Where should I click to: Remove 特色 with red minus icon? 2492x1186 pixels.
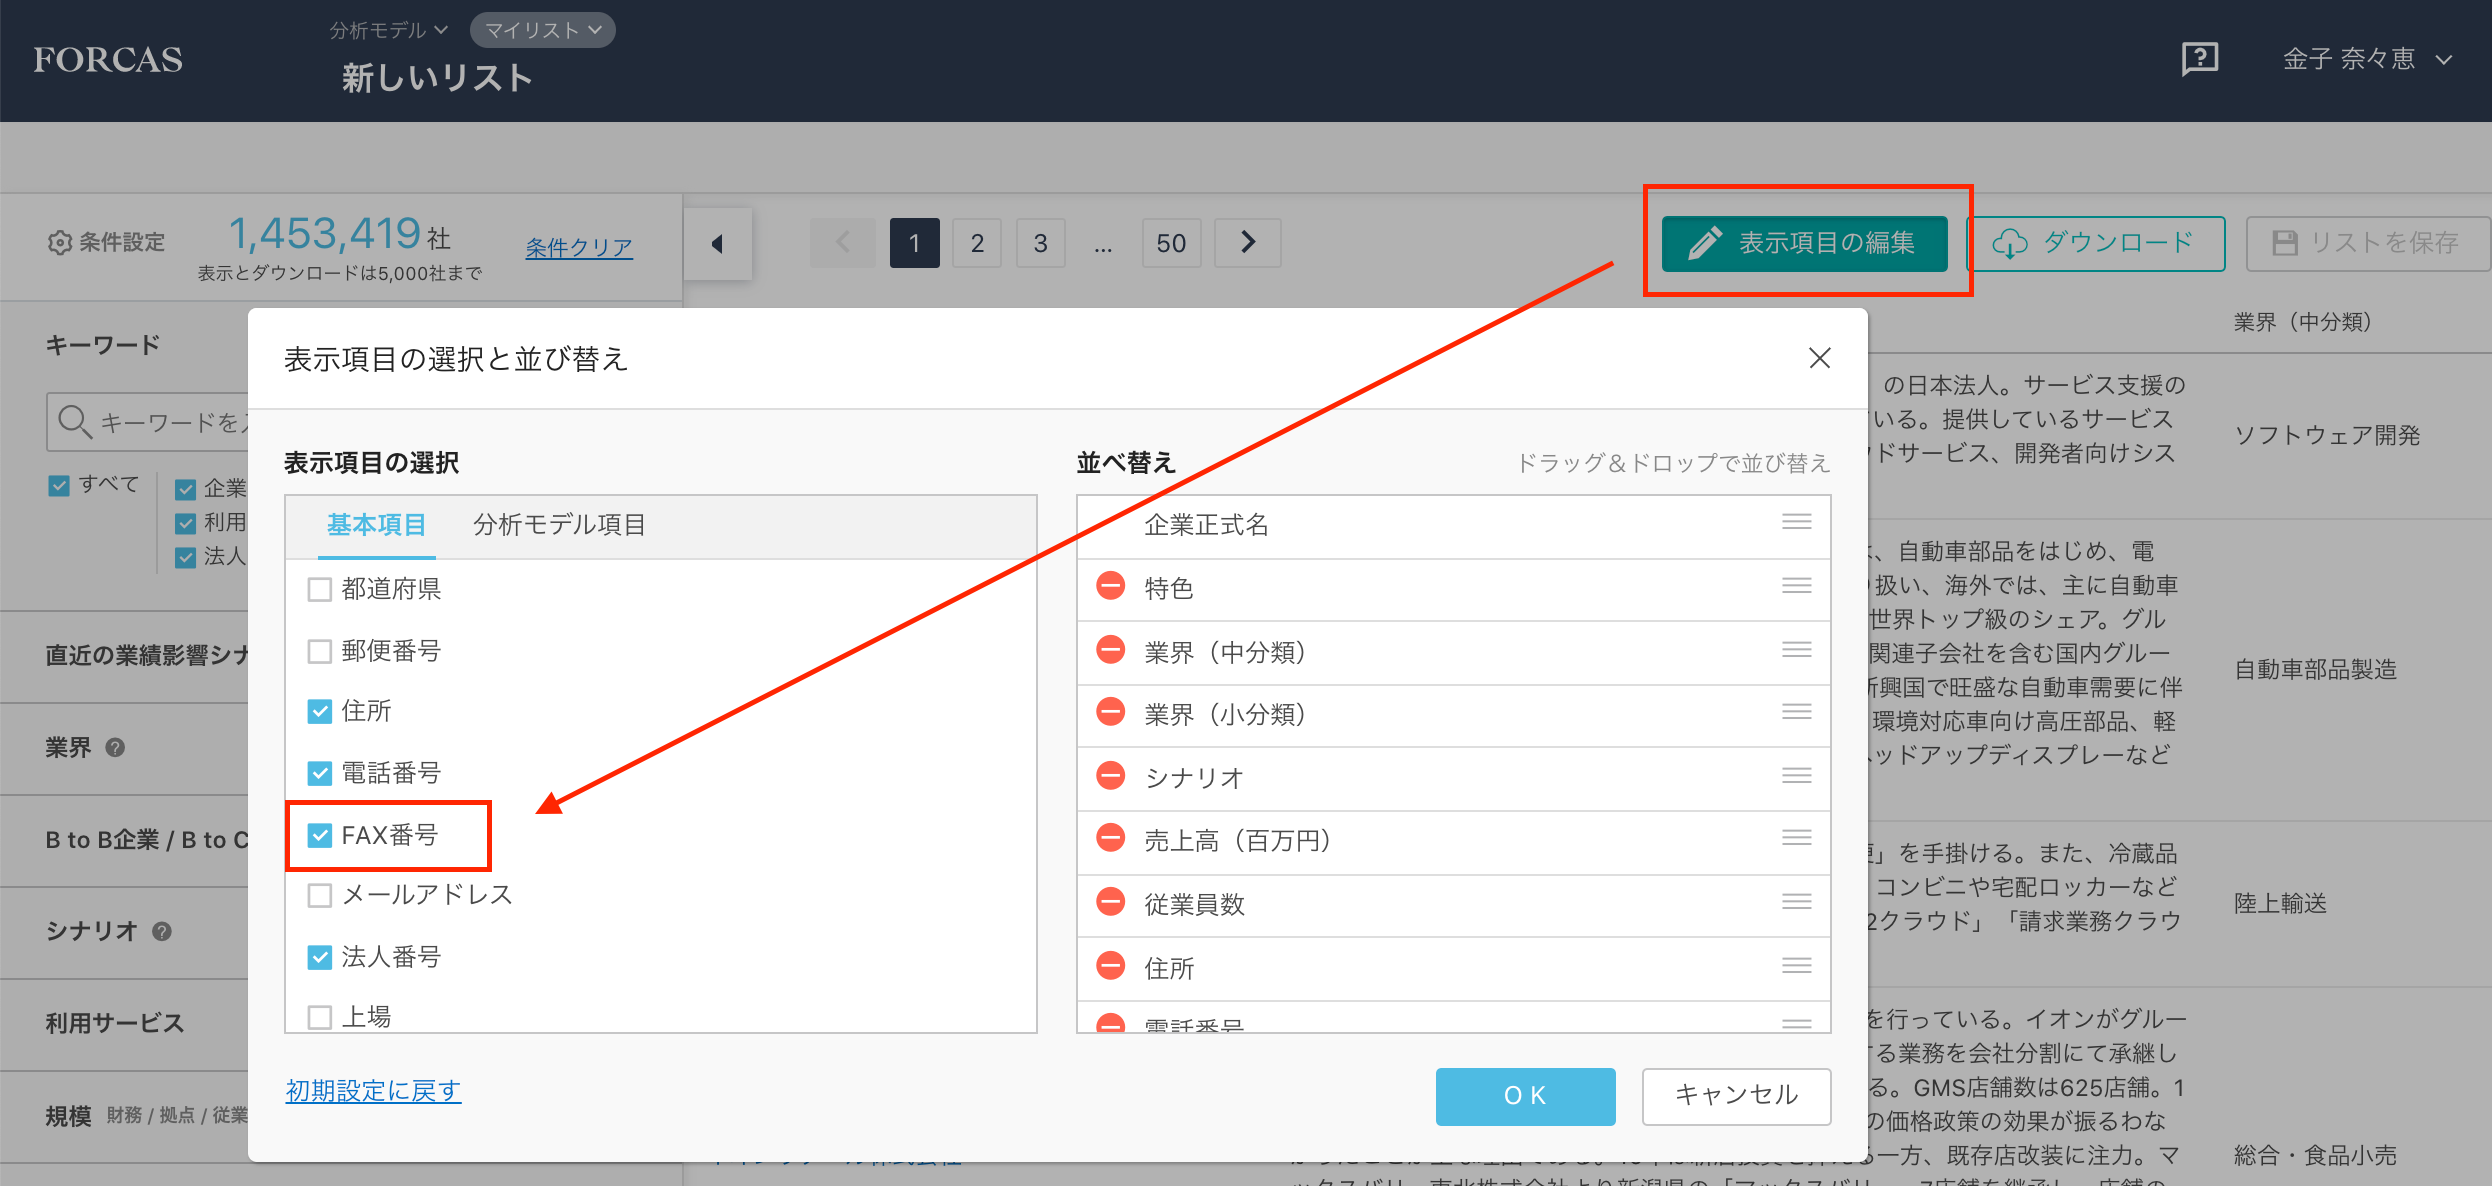1110,587
